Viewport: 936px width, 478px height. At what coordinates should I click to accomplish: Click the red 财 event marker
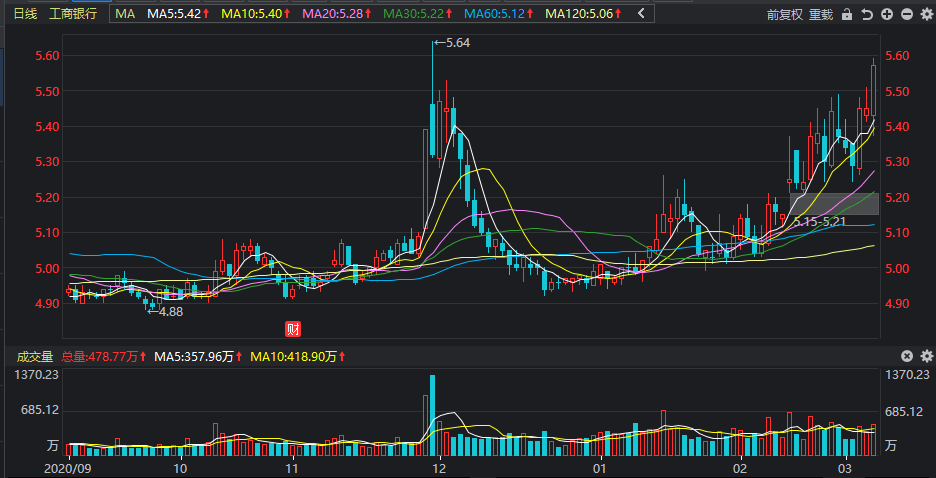coord(294,328)
